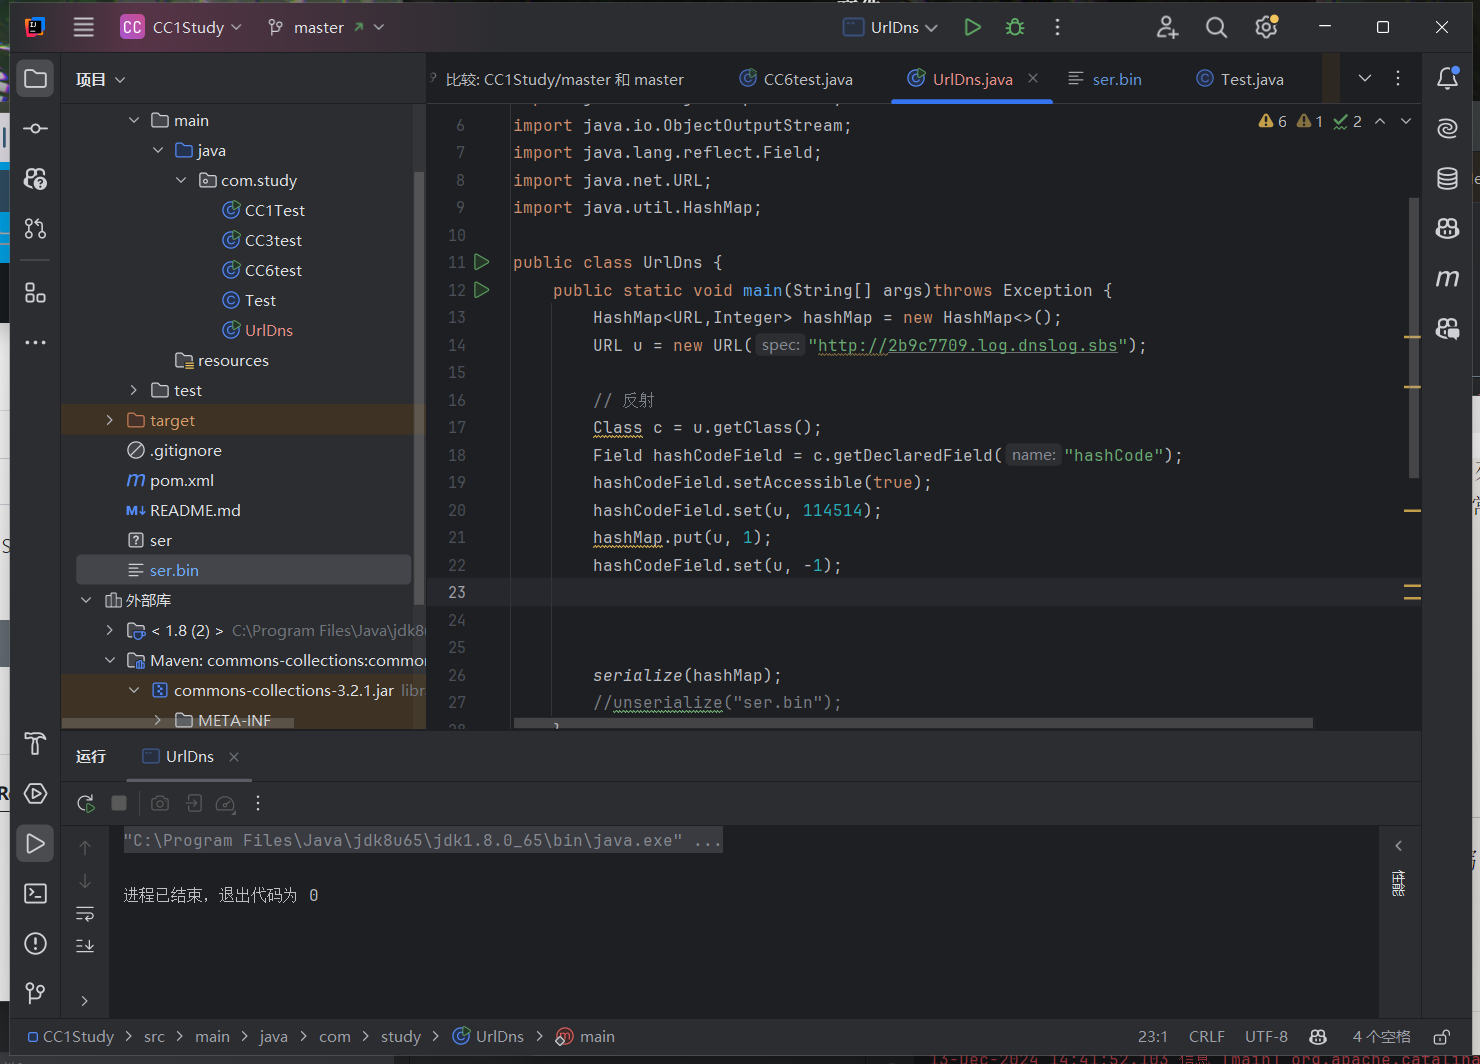Open the AI Assistant spiral icon
Viewport: 1480px width, 1064px height.
coord(1447,128)
